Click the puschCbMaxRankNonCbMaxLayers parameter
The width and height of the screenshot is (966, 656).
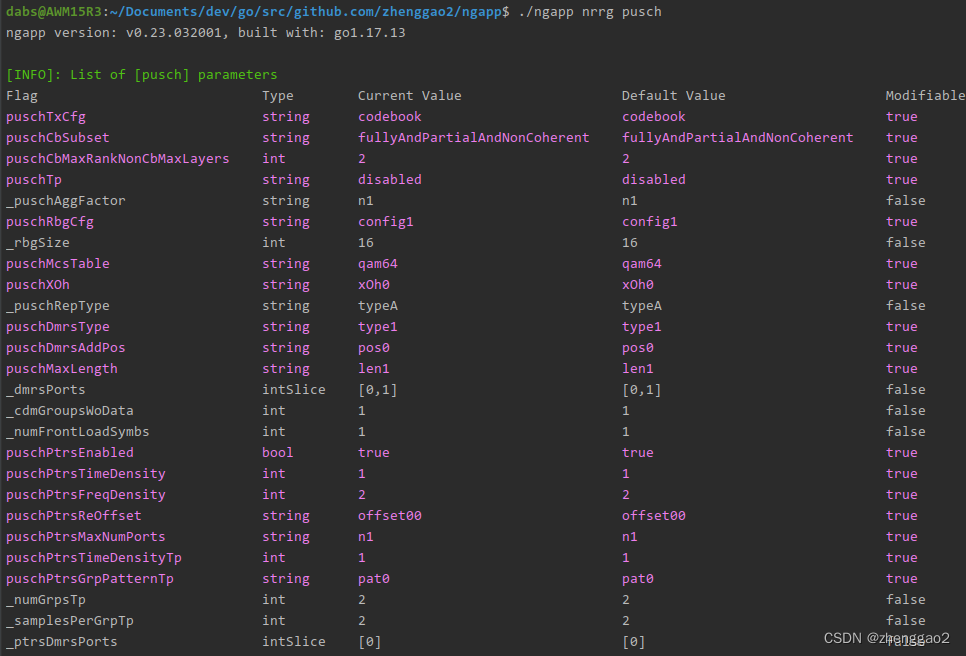[x=117, y=159]
